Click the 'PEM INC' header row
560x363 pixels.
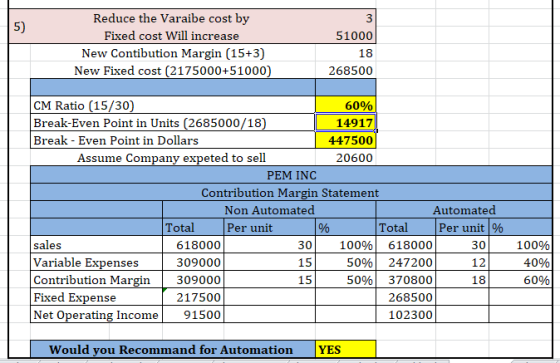[x=291, y=175]
